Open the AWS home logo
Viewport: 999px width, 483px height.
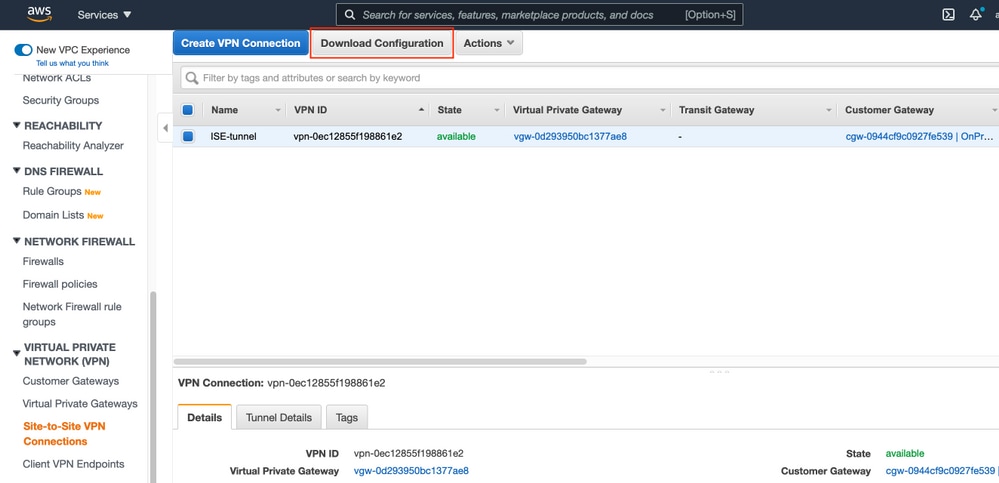click(39, 14)
